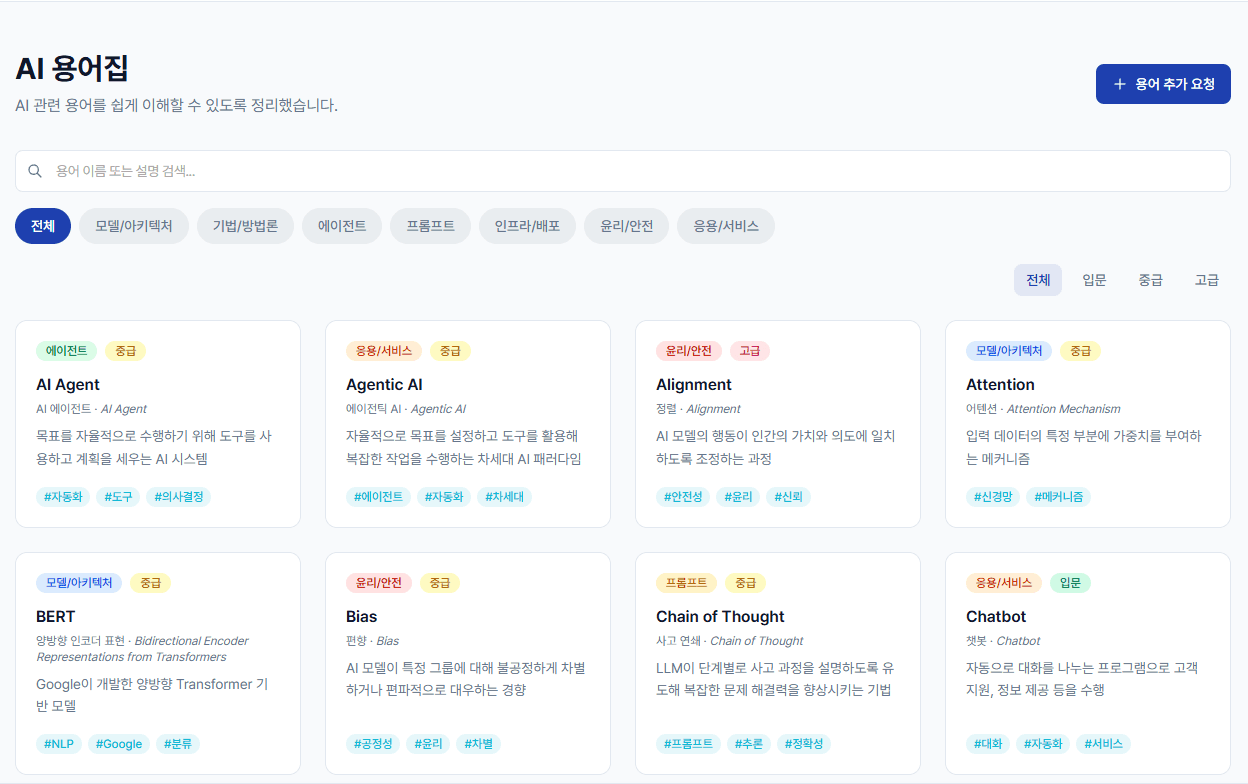
Task: Set difficulty level to 입문
Action: pyautogui.click(x=1094, y=280)
